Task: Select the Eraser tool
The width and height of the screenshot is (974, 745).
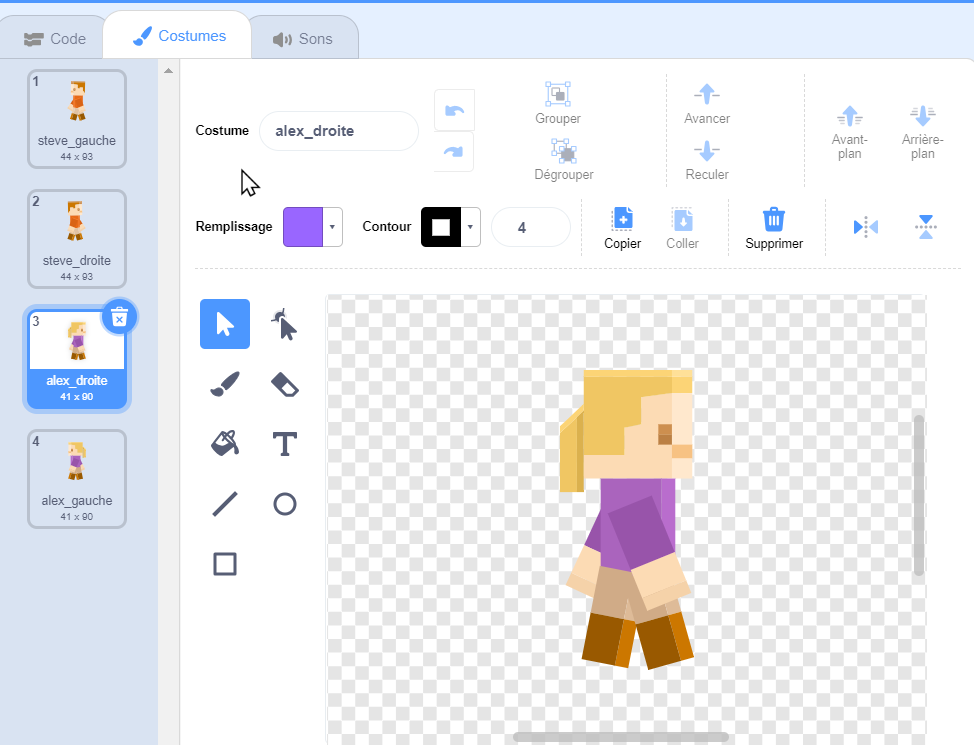Action: 284,384
